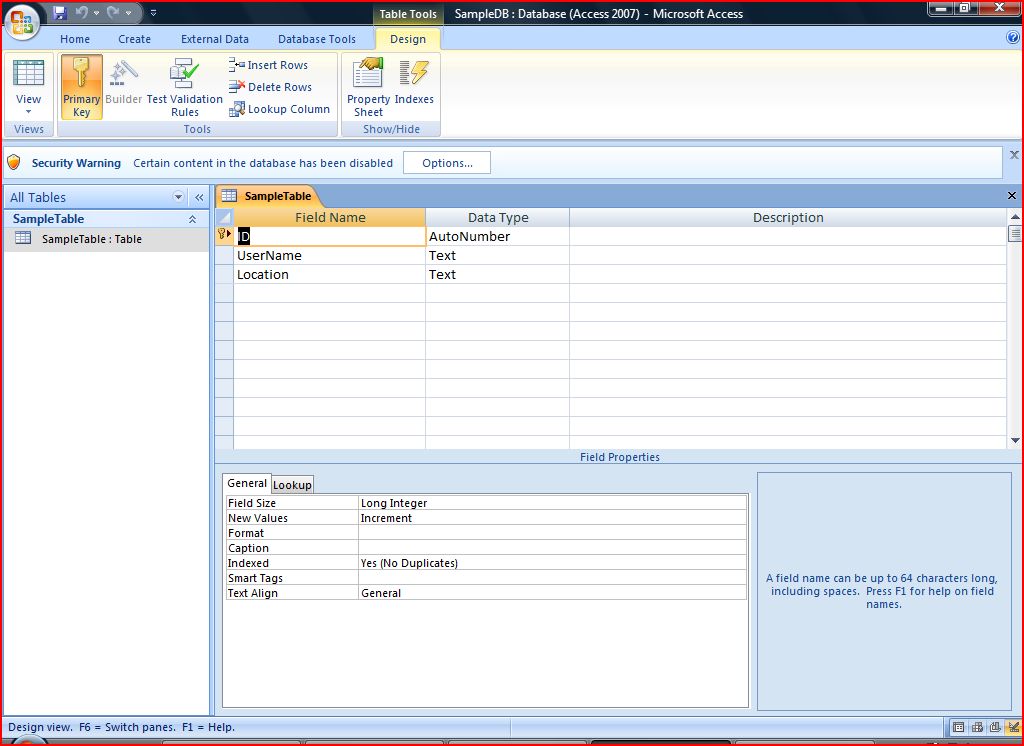Switch to Database Tools tab
Viewport: 1024px width, 746px height.
pyautogui.click(x=317, y=39)
